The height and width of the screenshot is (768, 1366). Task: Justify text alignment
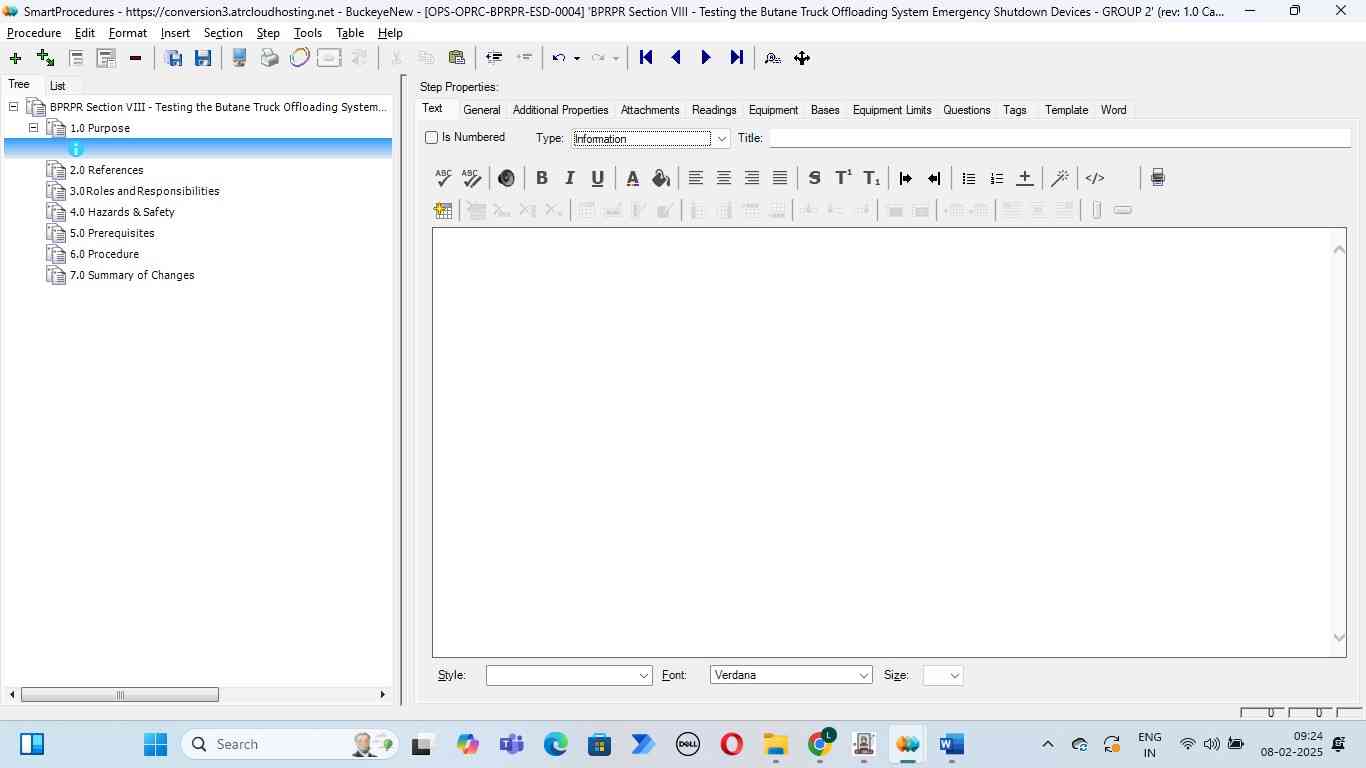pos(780,178)
